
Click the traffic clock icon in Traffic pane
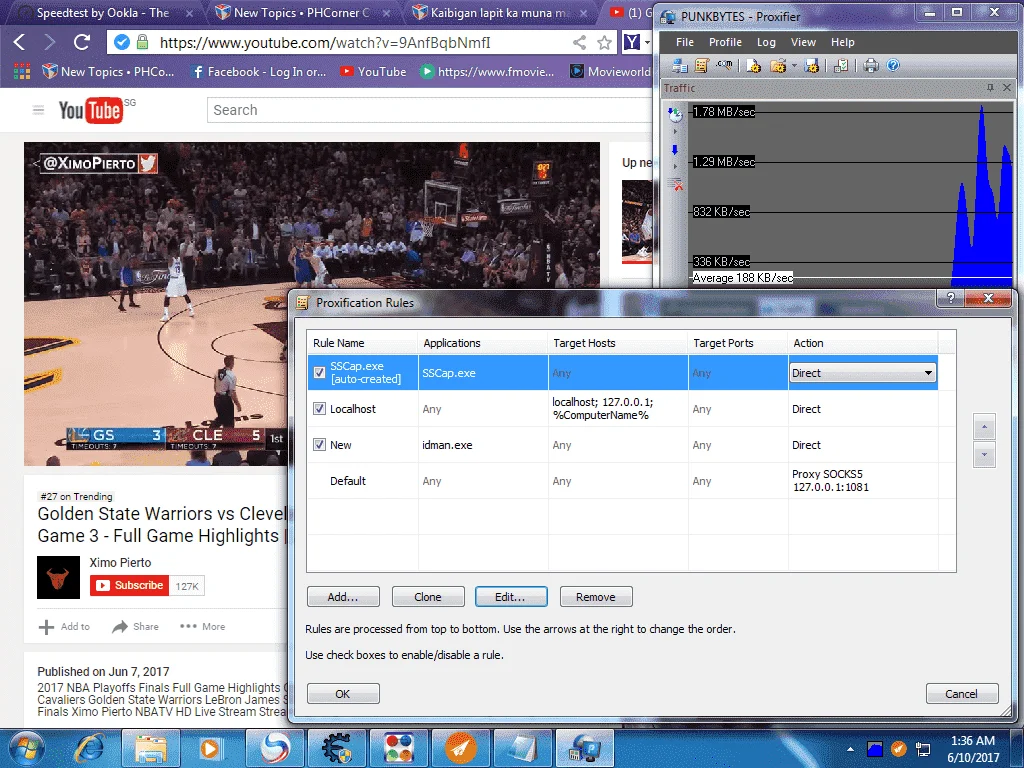pos(675,115)
